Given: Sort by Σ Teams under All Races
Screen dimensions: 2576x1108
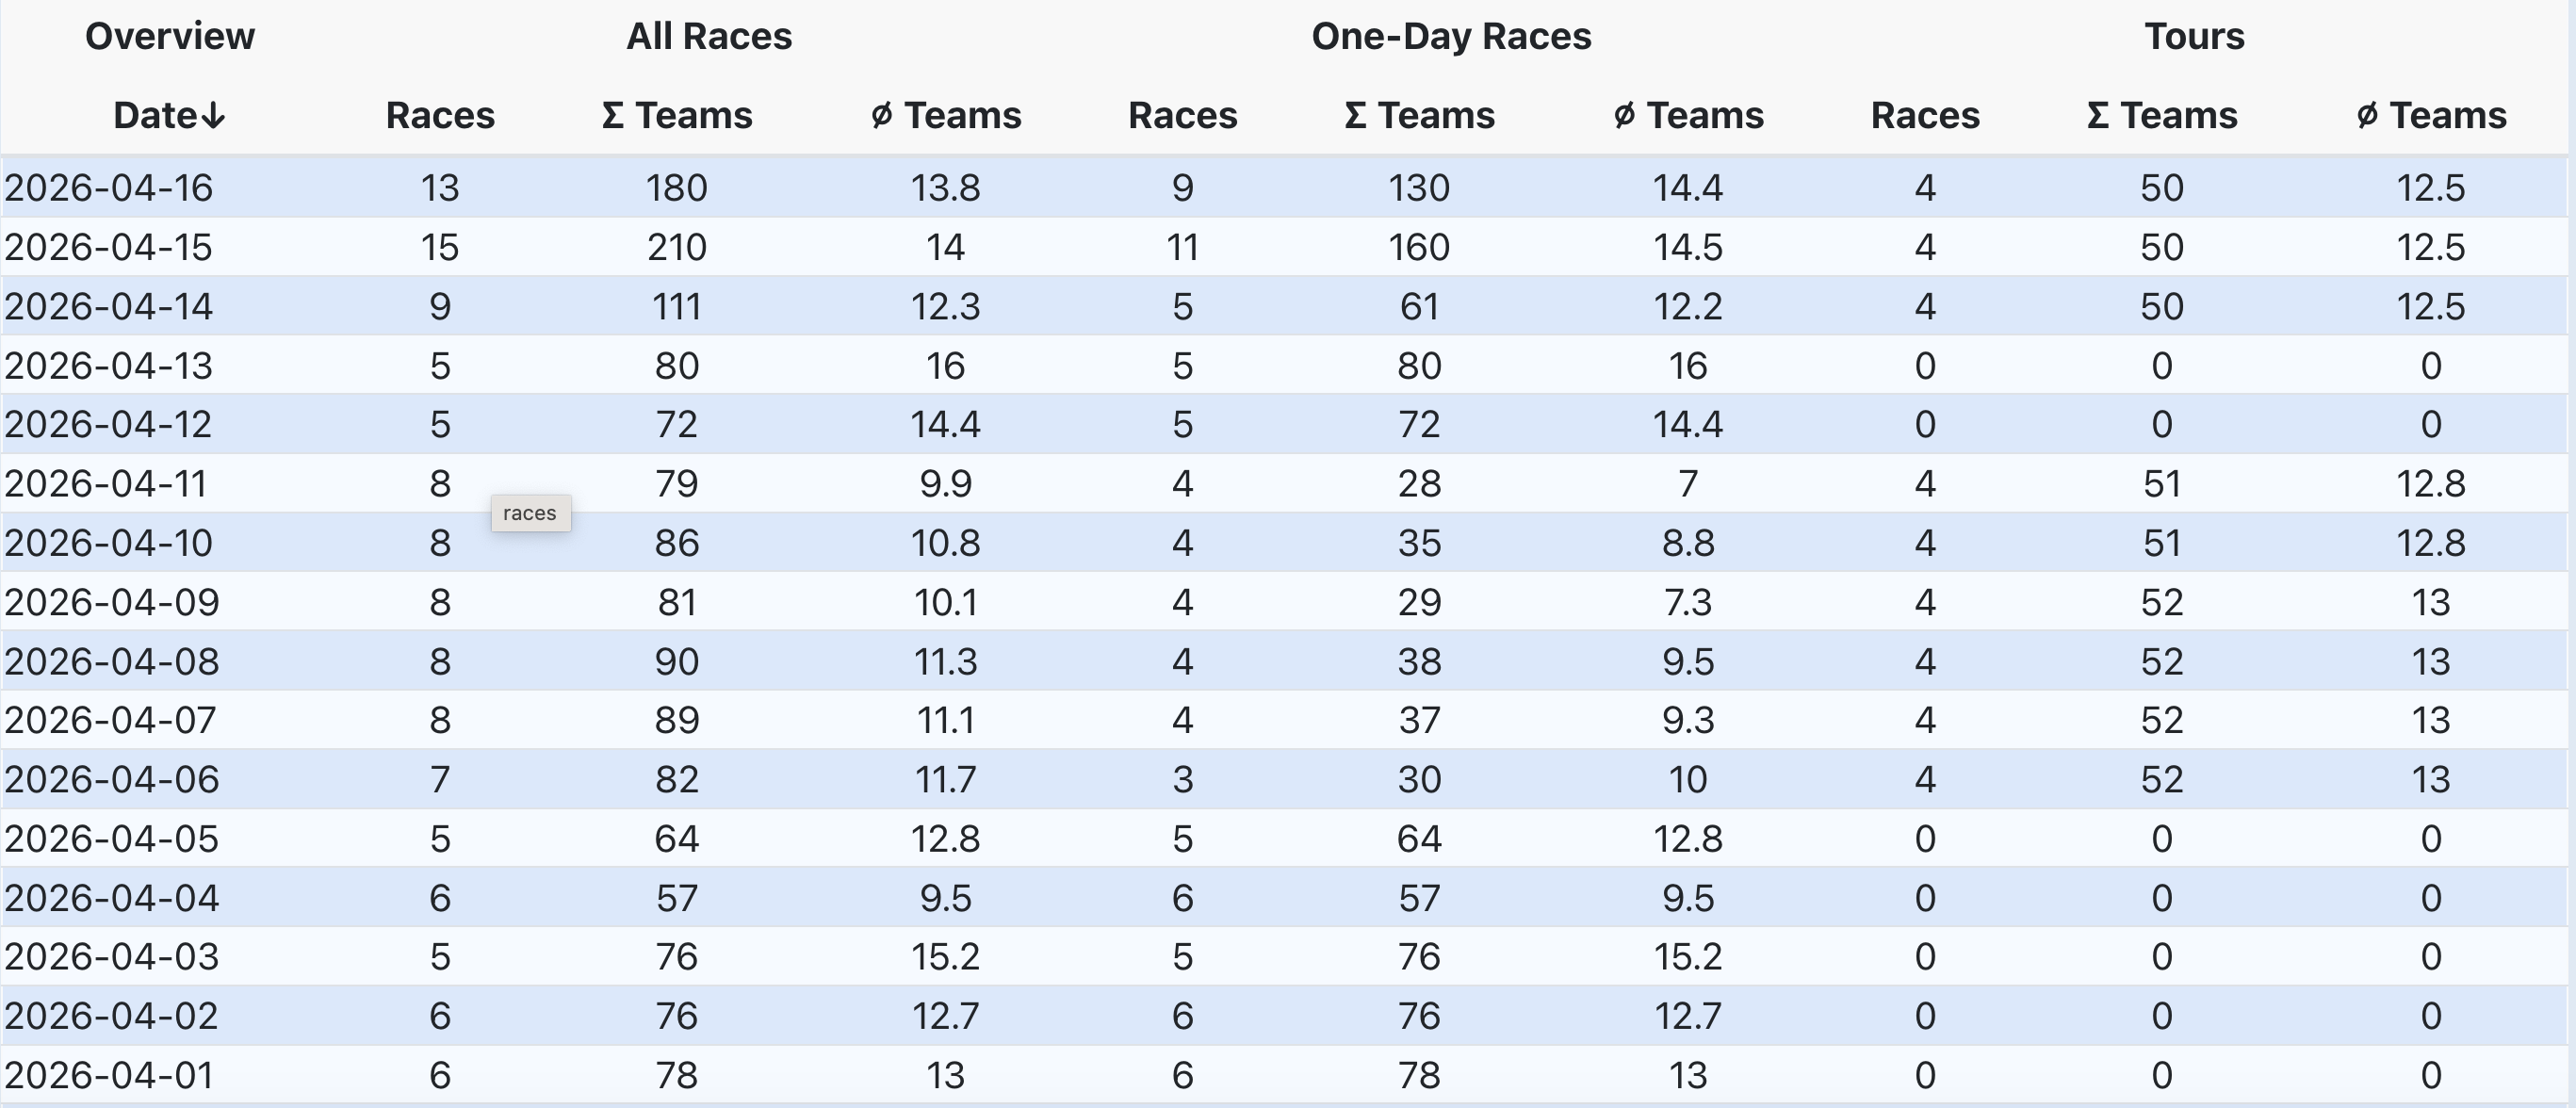Looking at the screenshot, I should [x=677, y=116].
